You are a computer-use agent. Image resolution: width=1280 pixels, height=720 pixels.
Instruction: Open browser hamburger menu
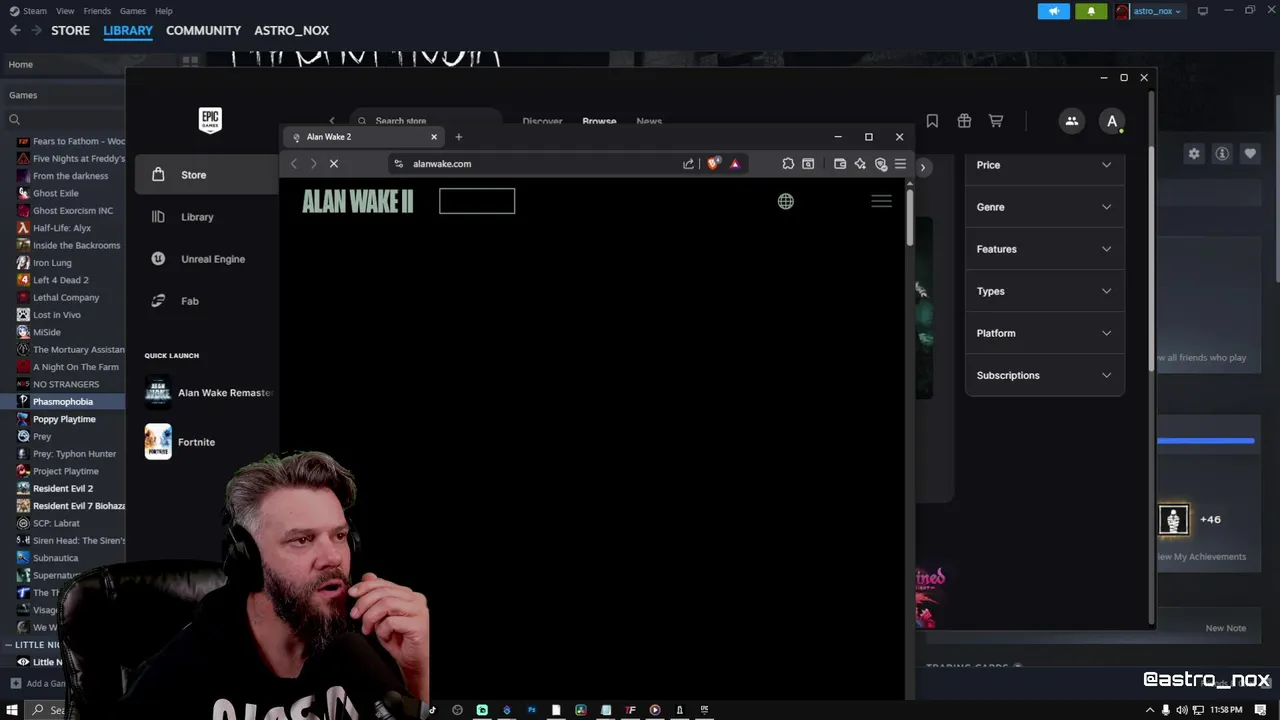point(900,164)
